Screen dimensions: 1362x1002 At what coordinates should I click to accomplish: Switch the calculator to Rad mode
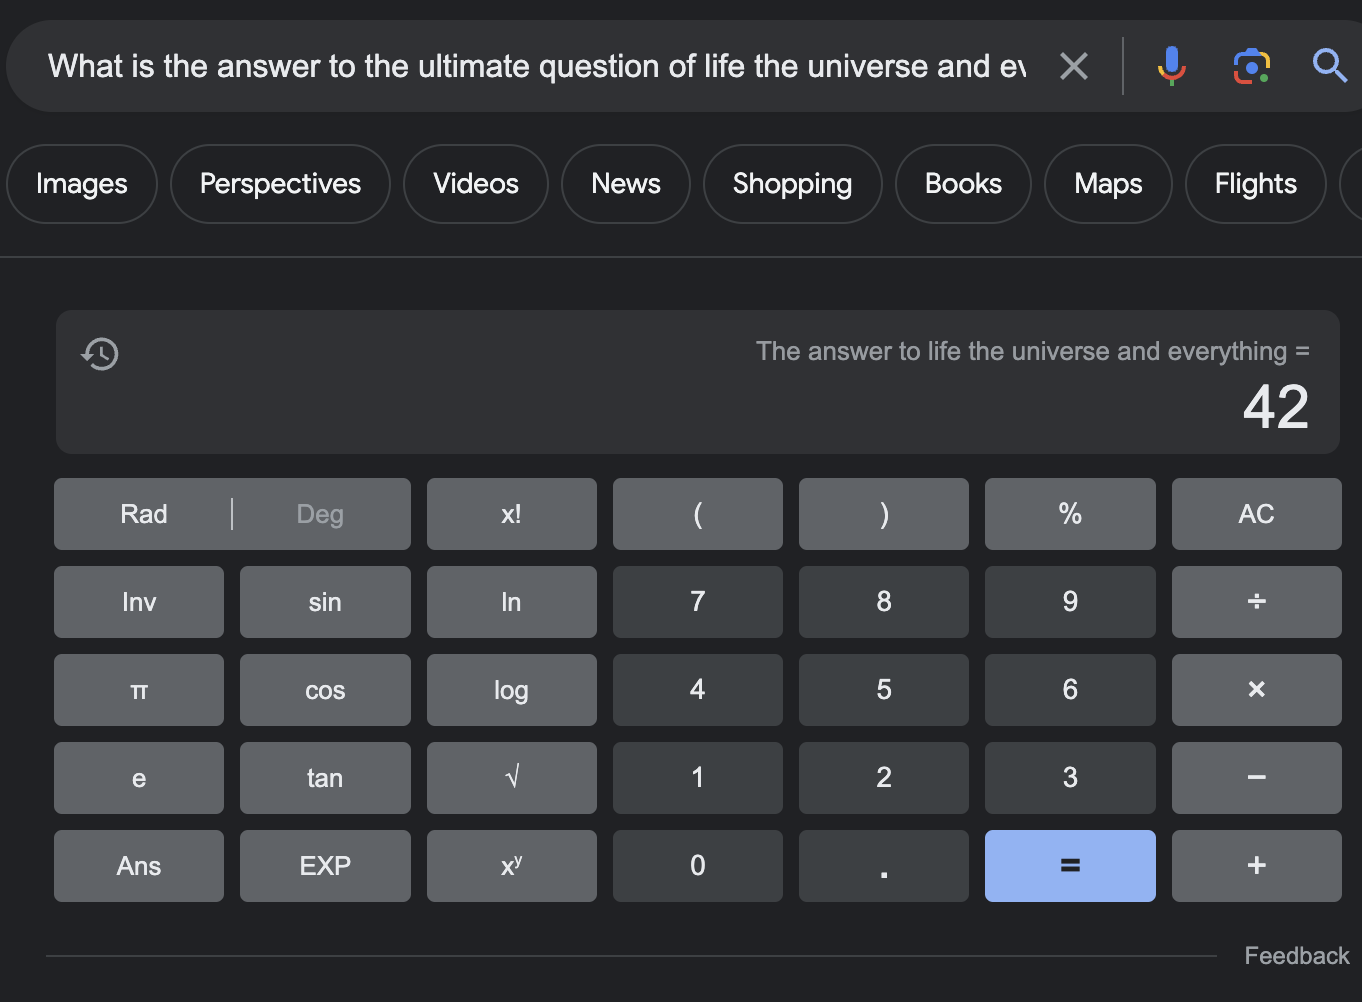tap(144, 513)
